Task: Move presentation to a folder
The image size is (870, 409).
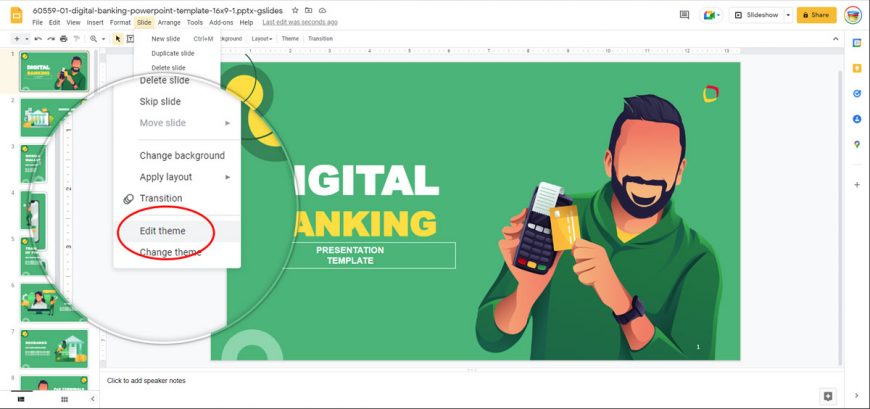Action: (x=308, y=11)
